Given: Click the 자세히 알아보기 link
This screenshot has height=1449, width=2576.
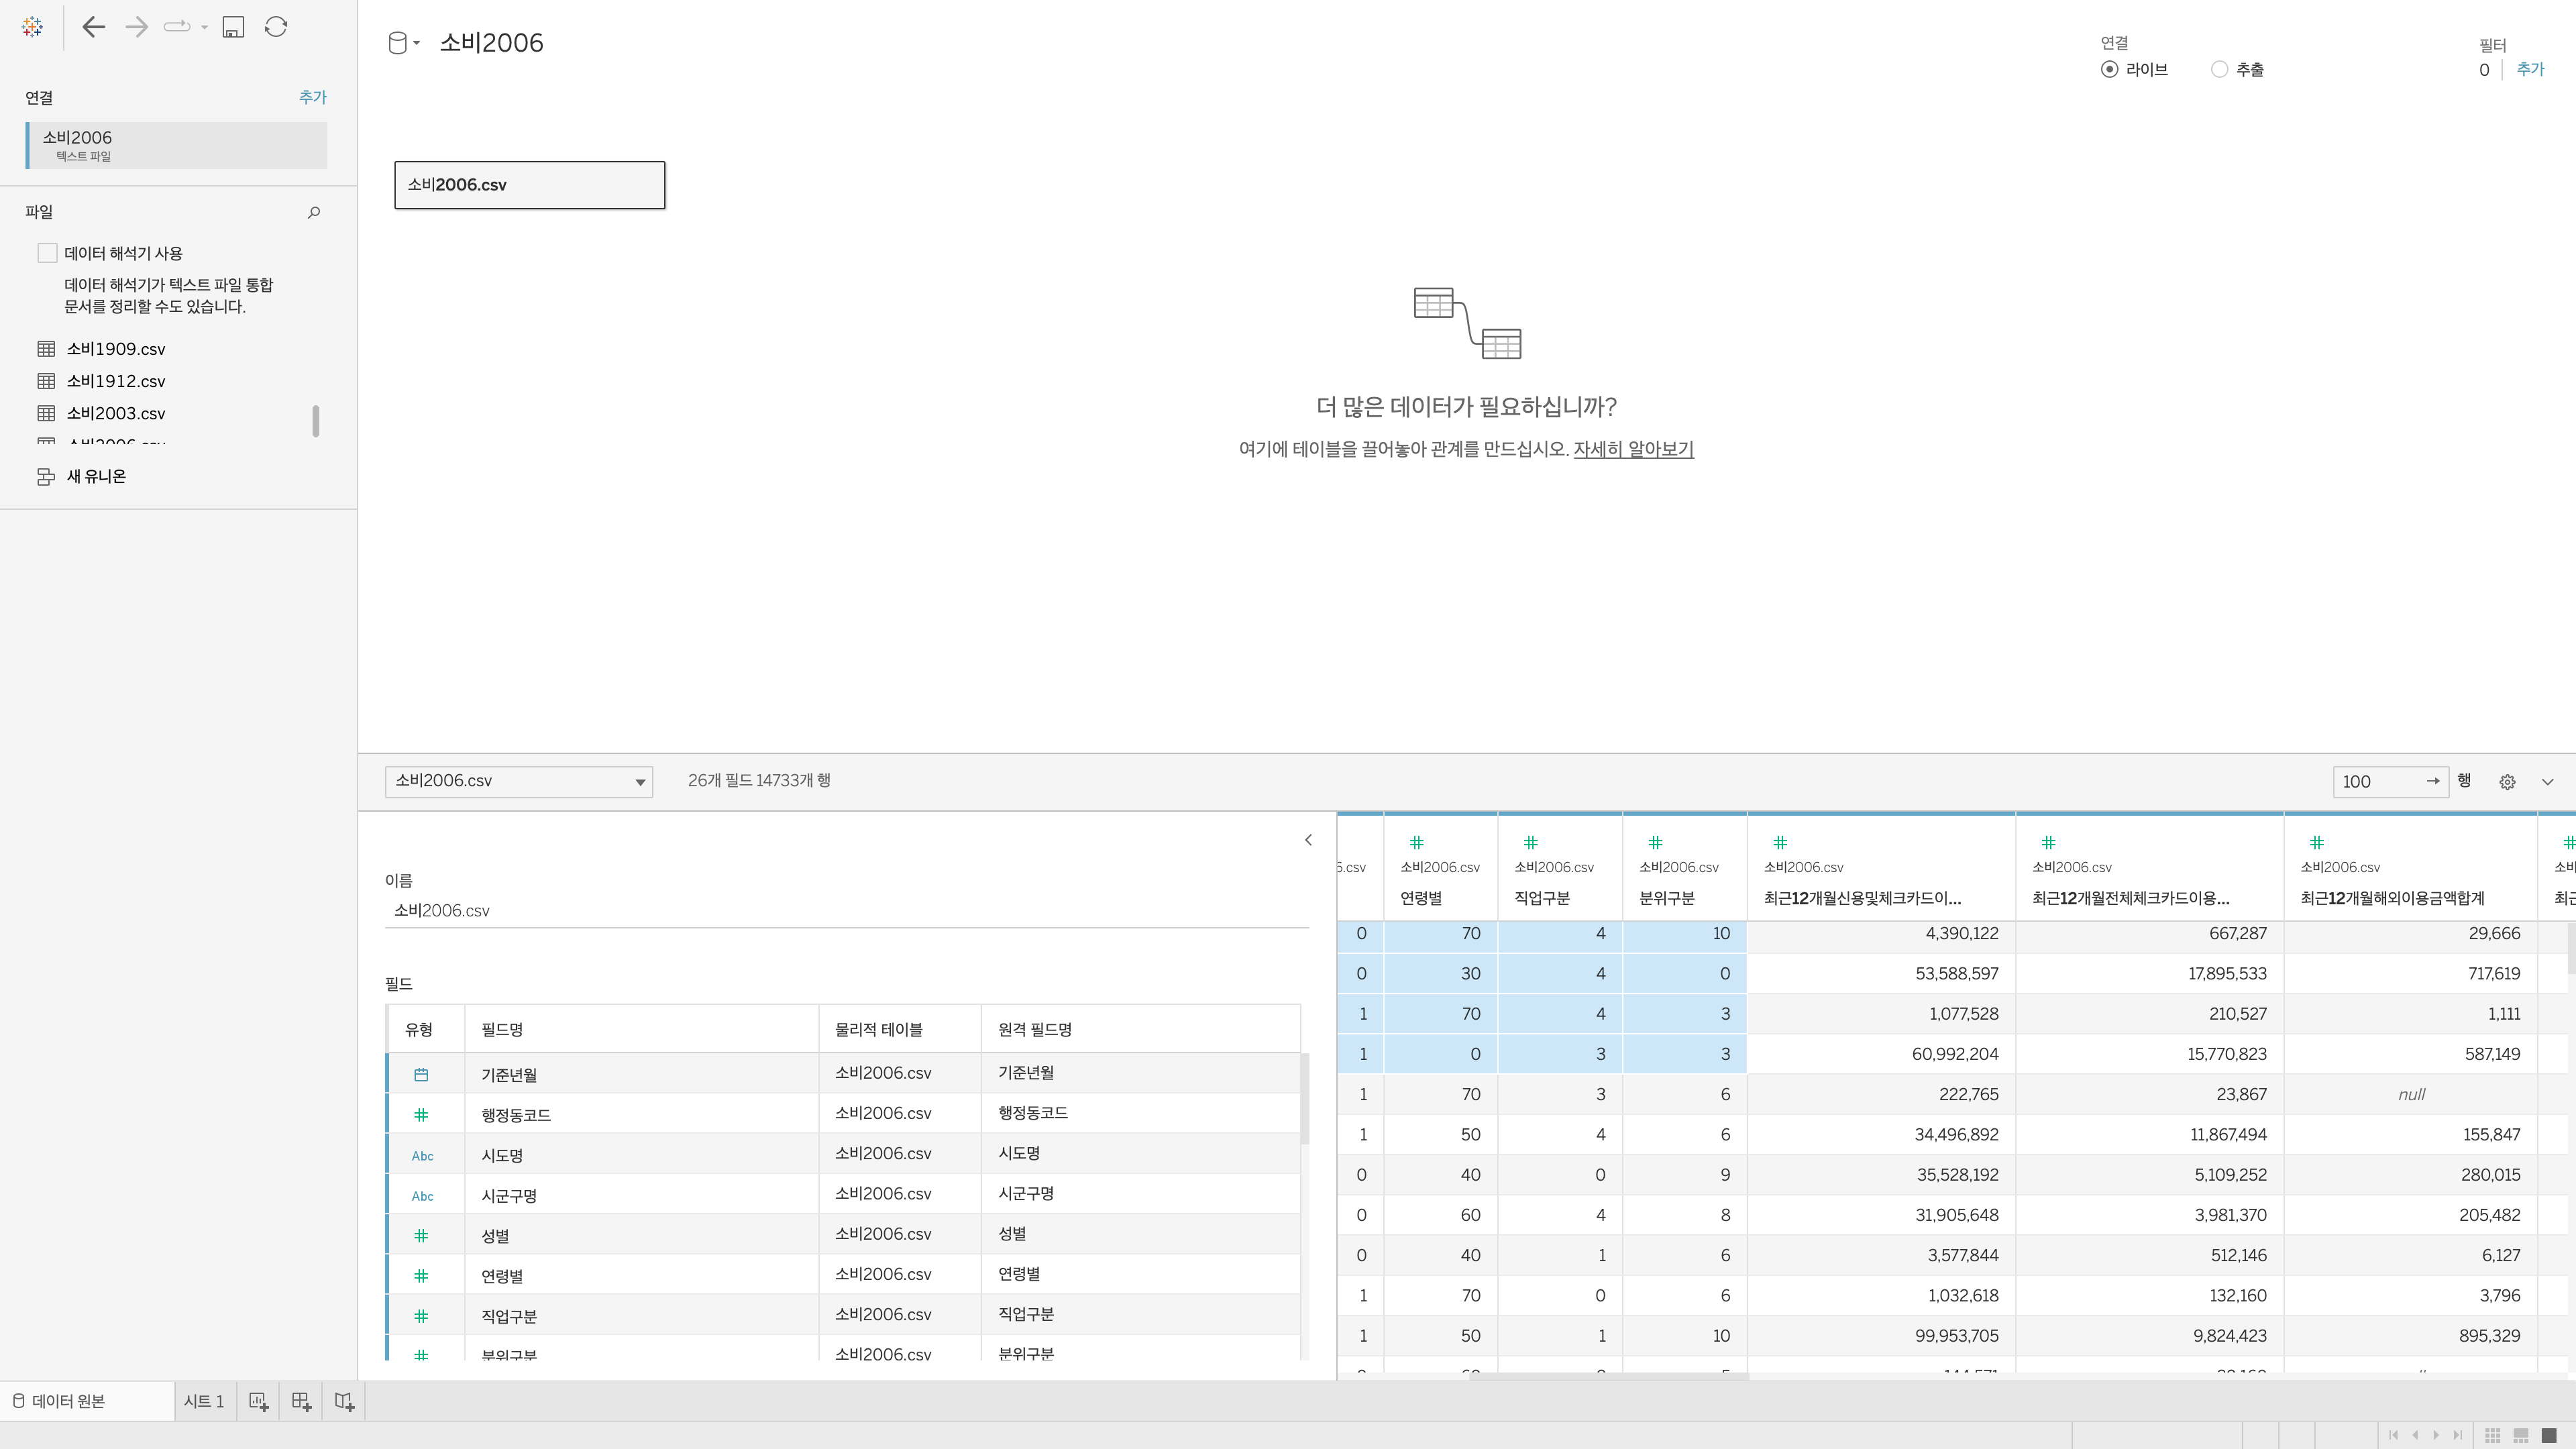Looking at the screenshot, I should (x=1633, y=449).
